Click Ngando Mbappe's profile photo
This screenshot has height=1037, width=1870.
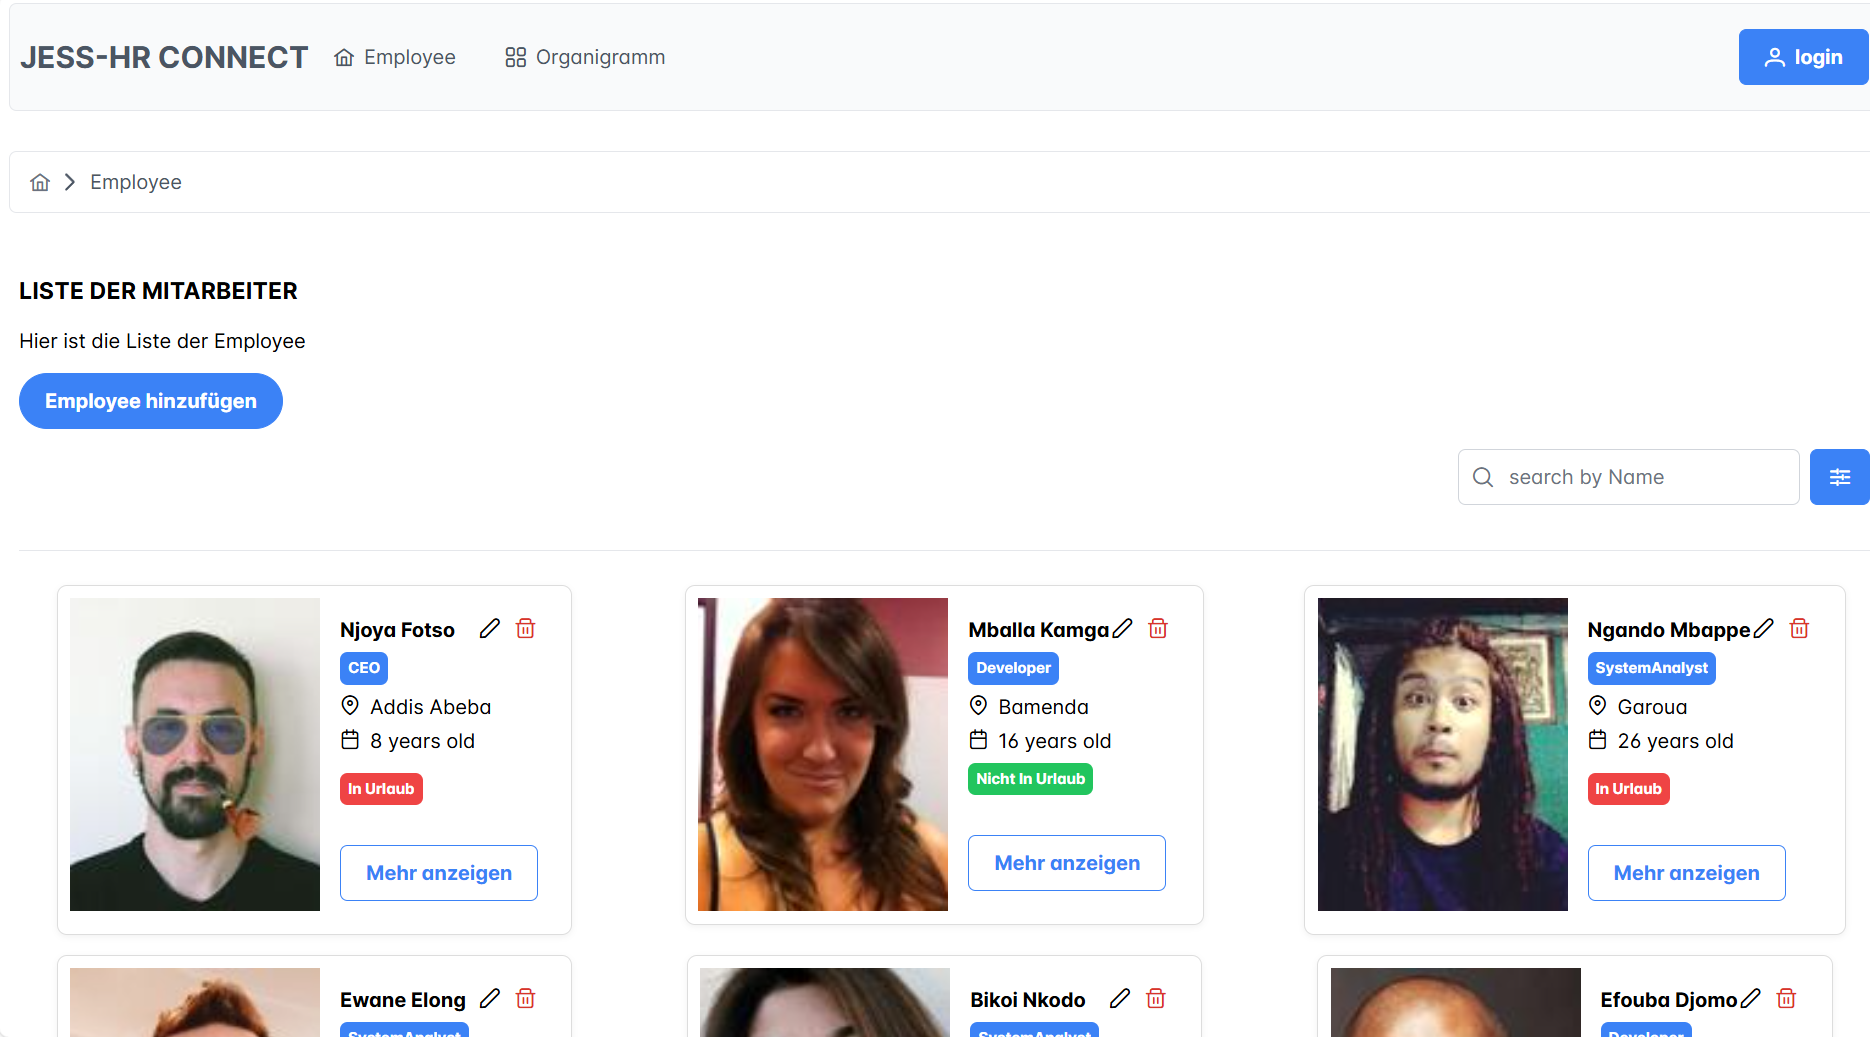tap(1442, 754)
